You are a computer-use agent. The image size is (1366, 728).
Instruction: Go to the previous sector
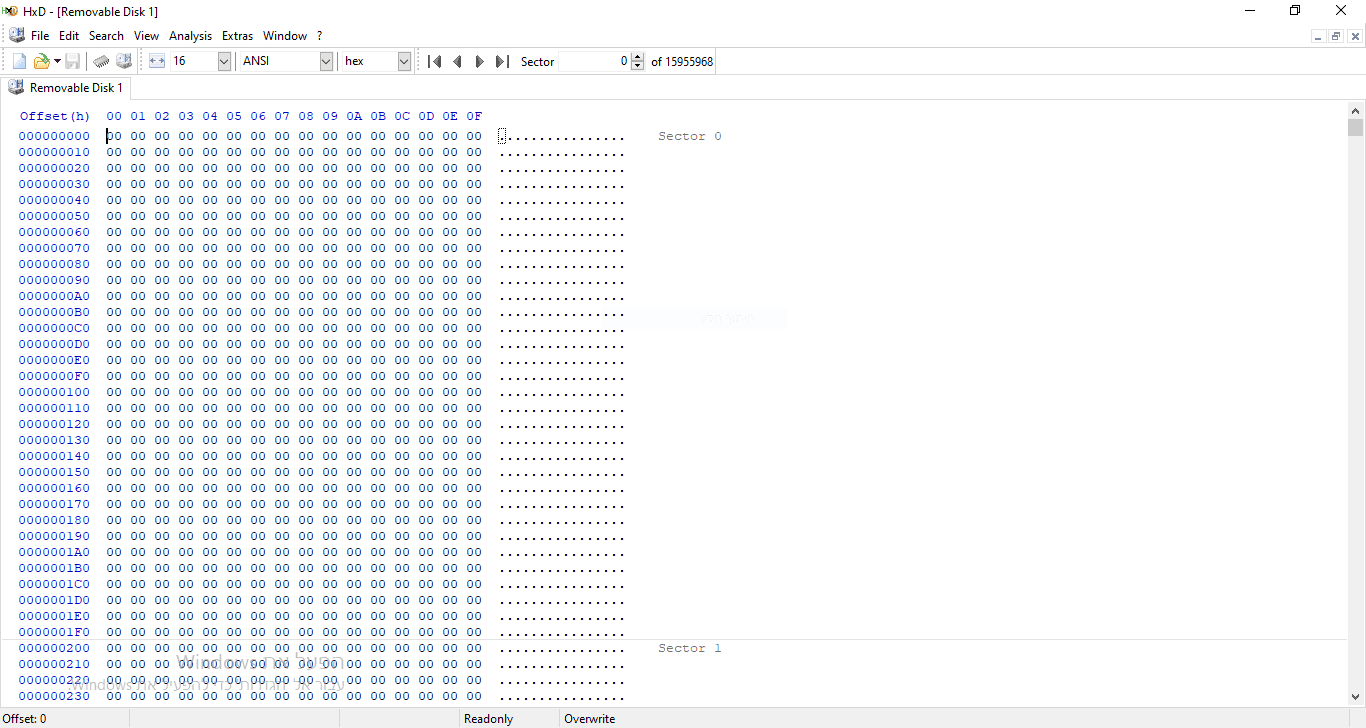(457, 61)
